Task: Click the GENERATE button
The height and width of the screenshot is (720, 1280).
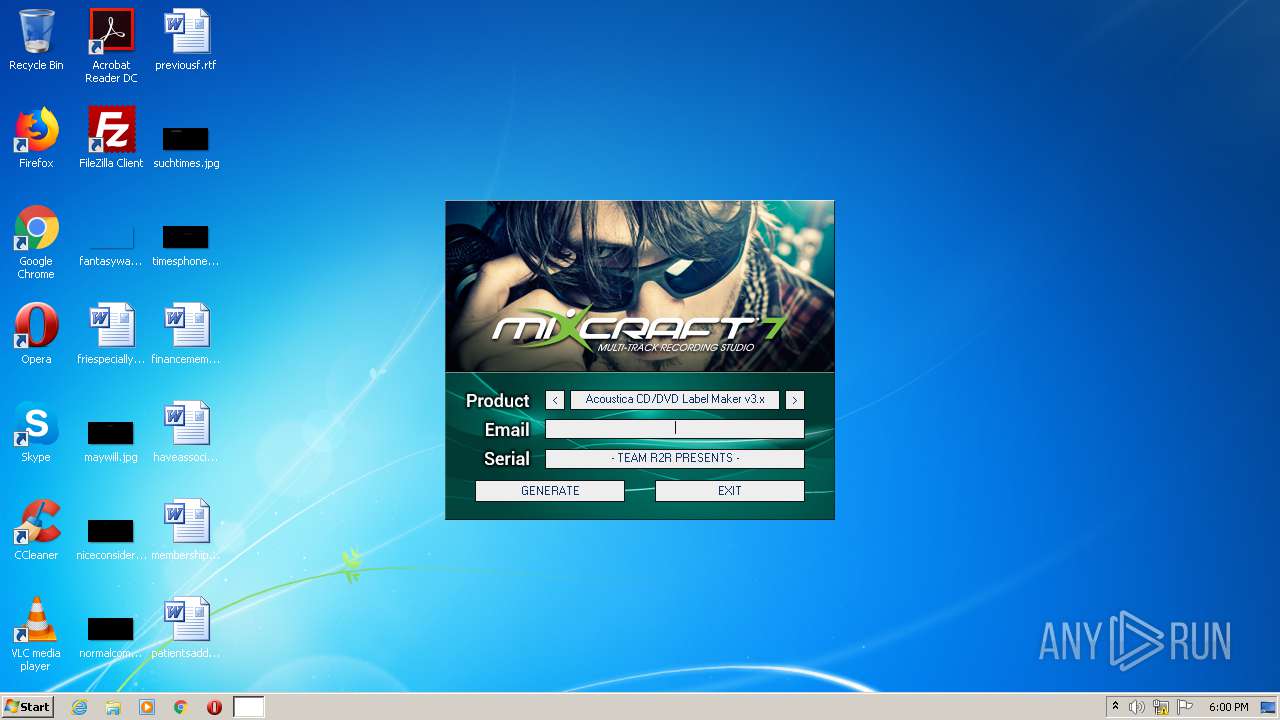Action: pyautogui.click(x=550, y=491)
